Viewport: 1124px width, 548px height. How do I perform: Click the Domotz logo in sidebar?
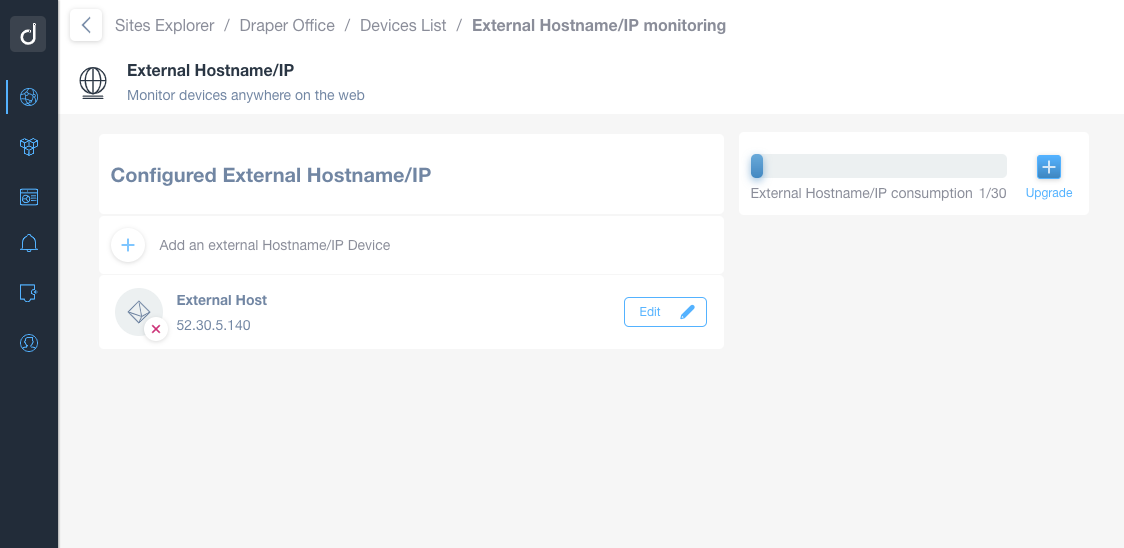coord(28,34)
